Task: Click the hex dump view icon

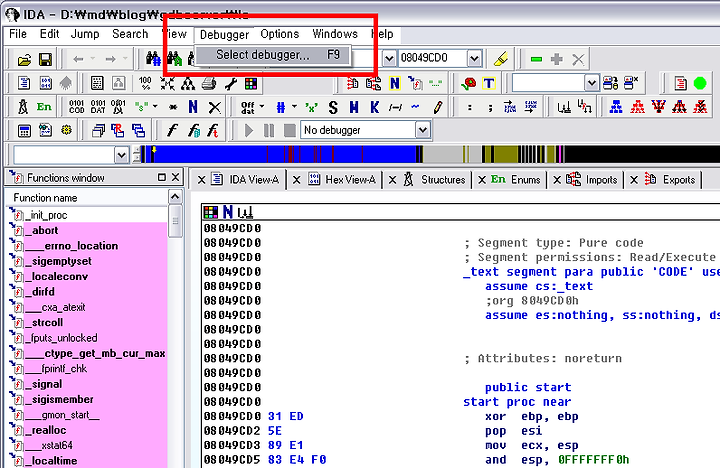Action: tap(45, 83)
